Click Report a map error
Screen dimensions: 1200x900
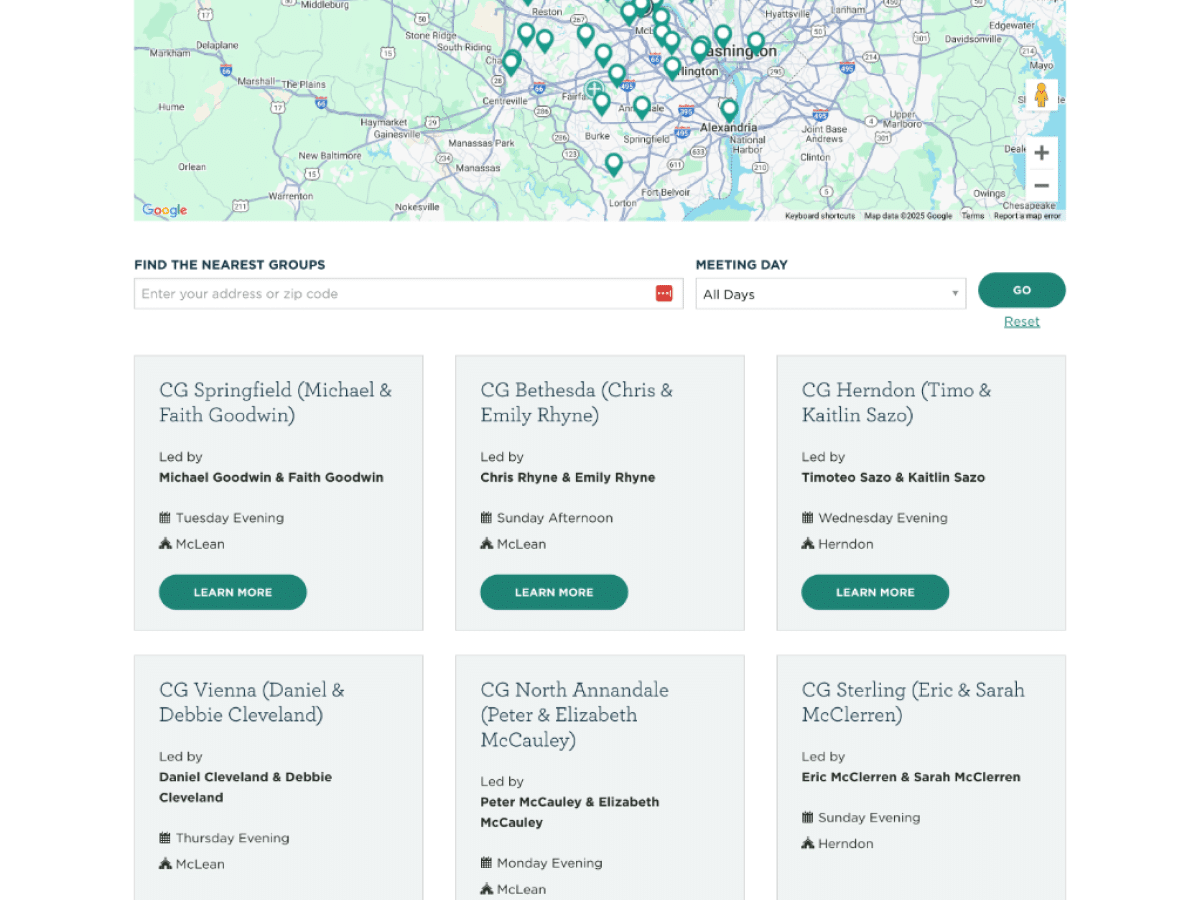(1026, 216)
